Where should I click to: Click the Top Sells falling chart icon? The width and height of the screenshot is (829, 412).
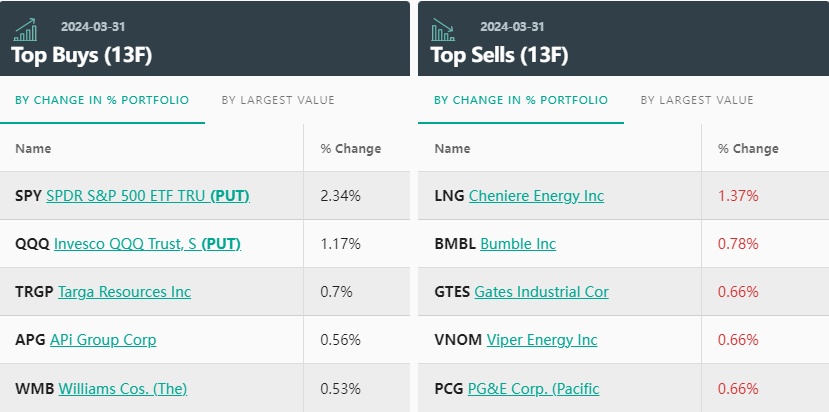tap(442, 29)
